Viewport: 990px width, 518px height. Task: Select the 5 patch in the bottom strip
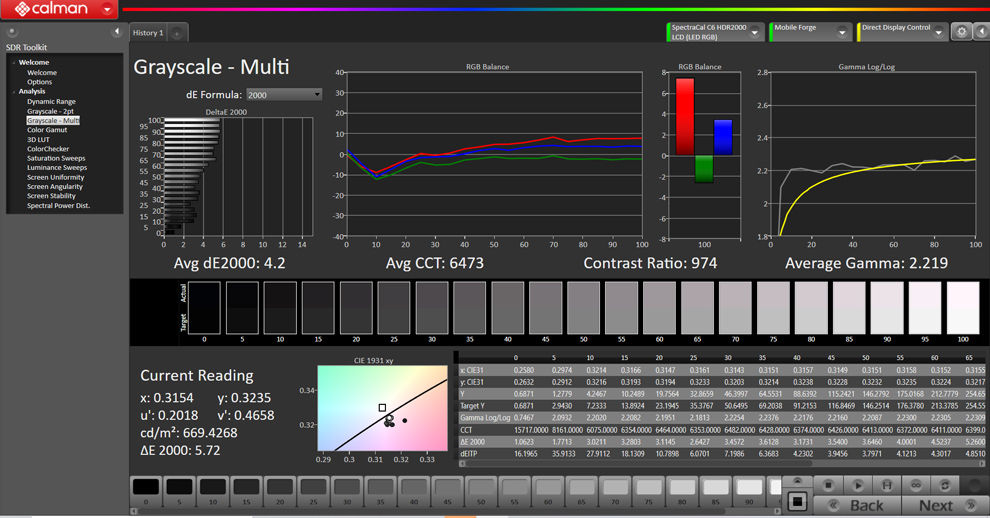coord(179,491)
